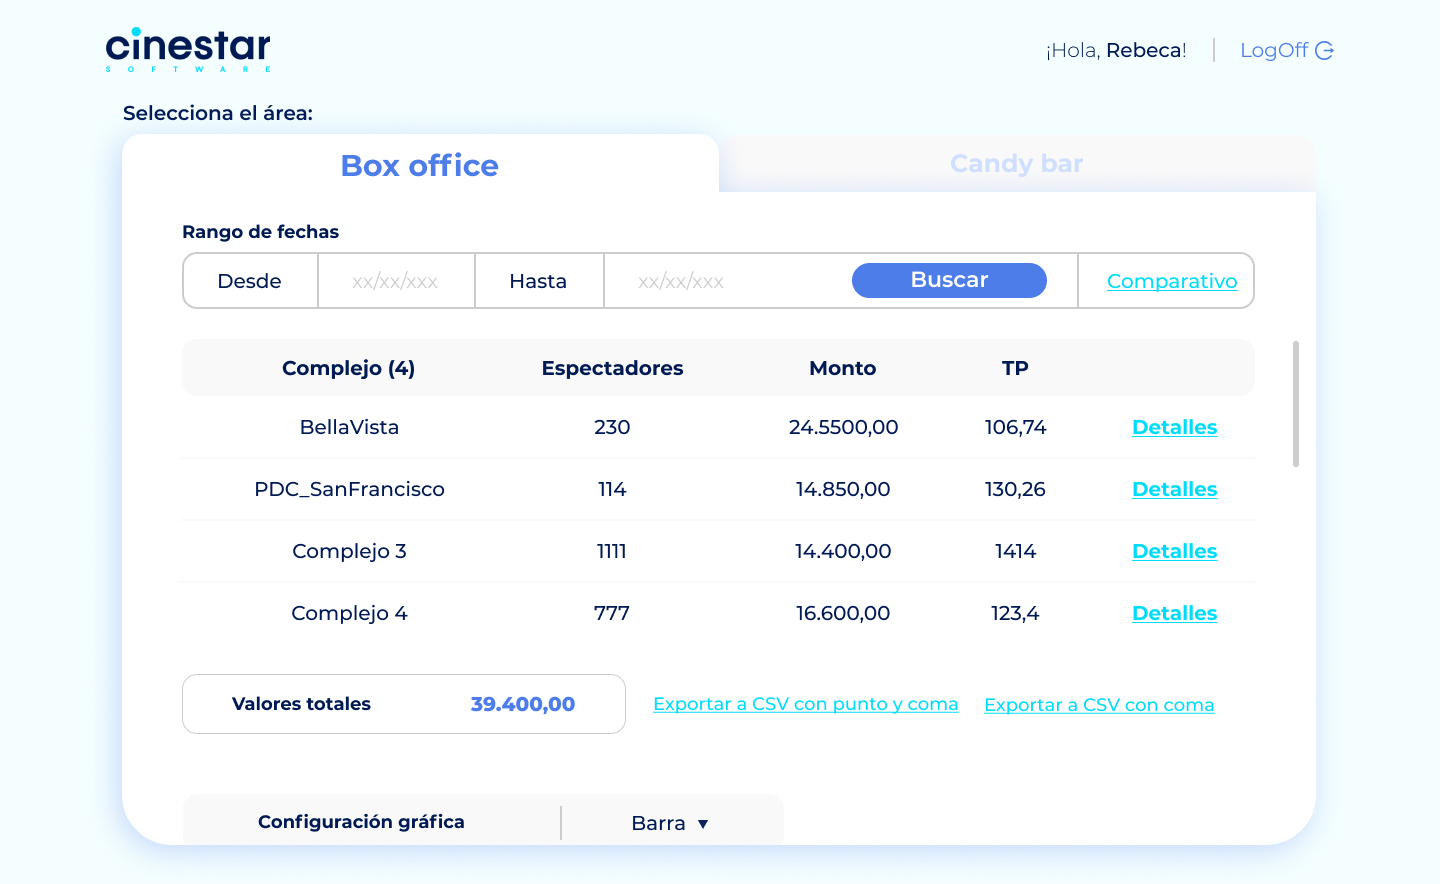This screenshot has height=884, width=1440.
Task: Click the Monto column header
Action: click(843, 368)
